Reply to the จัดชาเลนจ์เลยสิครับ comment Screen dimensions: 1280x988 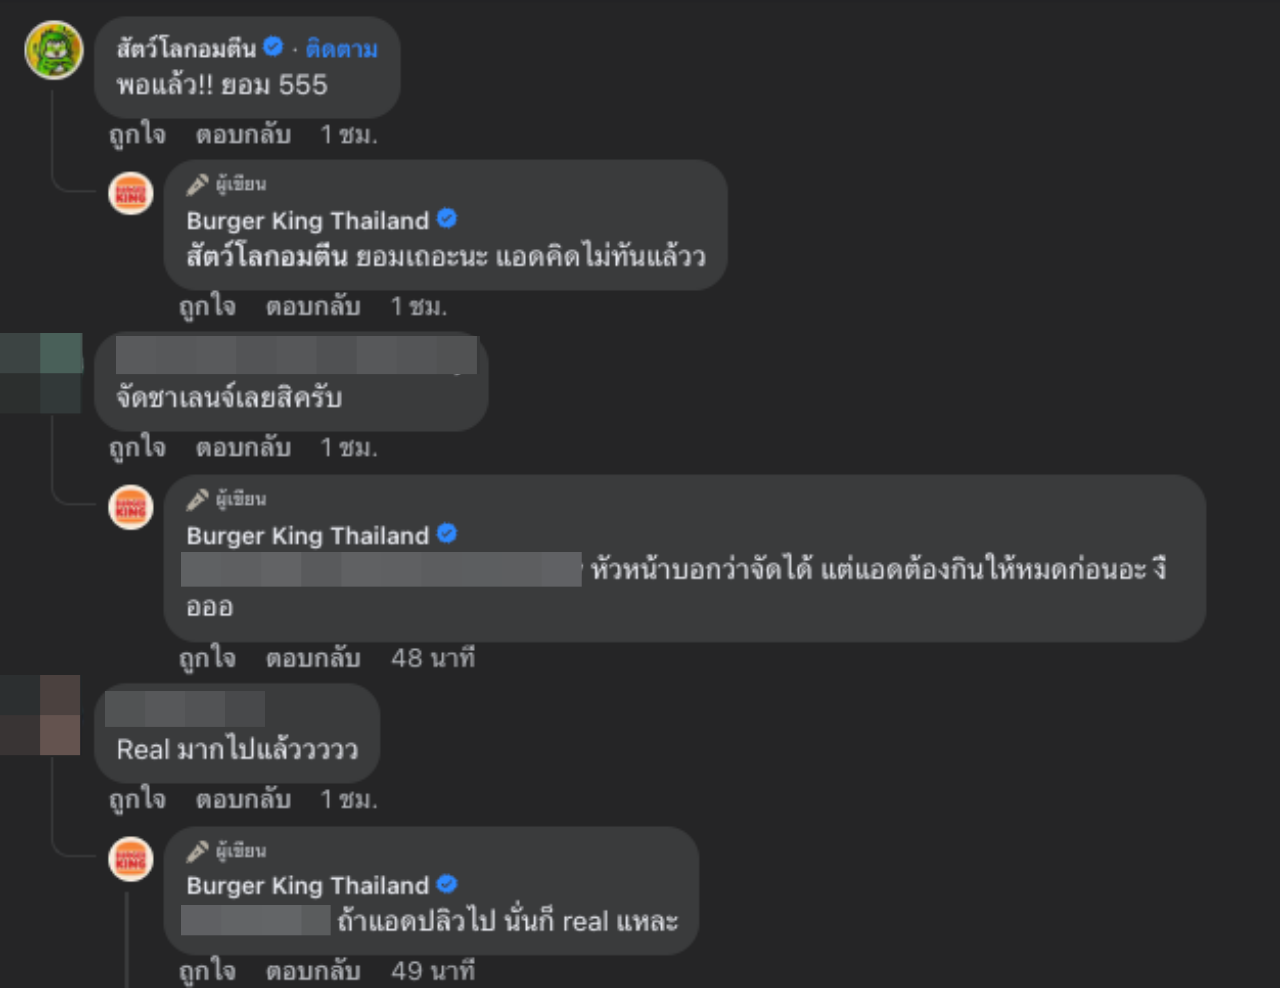(x=243, y=447)
